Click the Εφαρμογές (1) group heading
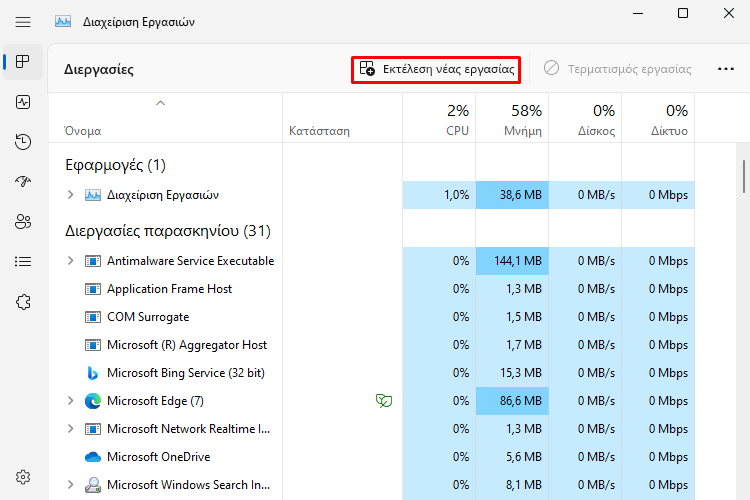750x500 pixels. pos(115,165)
